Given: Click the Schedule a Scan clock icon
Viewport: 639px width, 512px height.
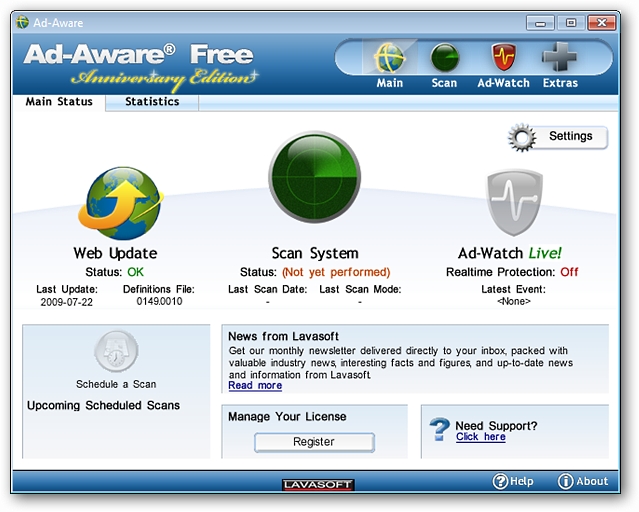Looking at the screenshot, I should pos(116,351).
